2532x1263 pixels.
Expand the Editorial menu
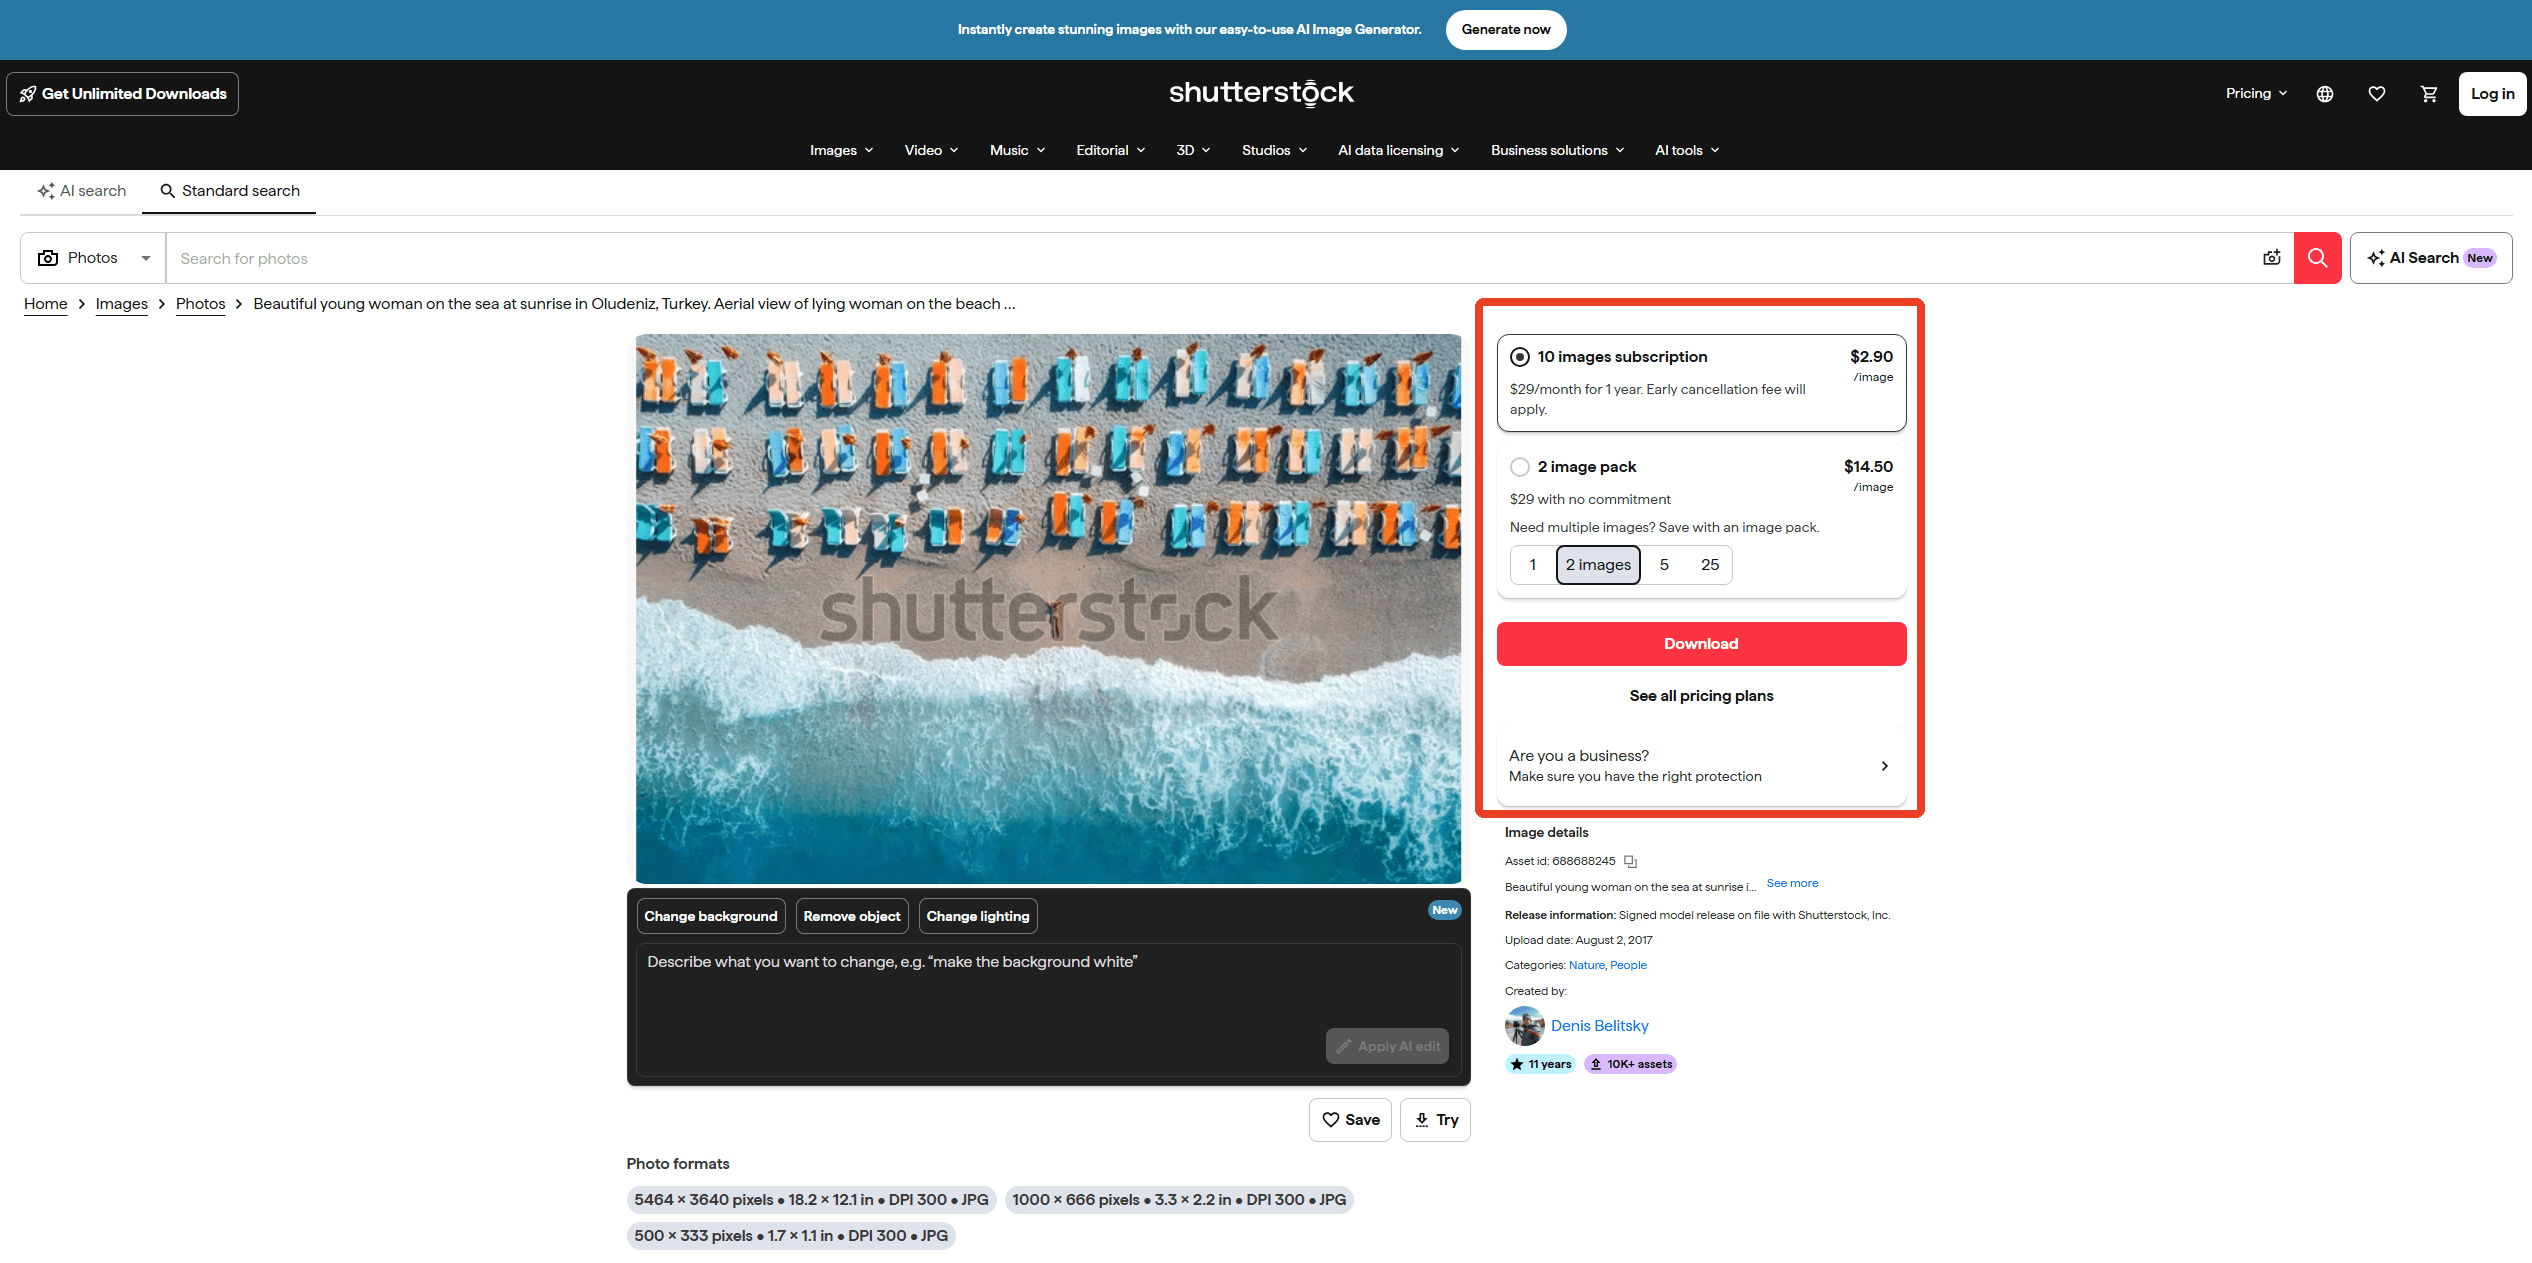click(x=1110, y=150)
